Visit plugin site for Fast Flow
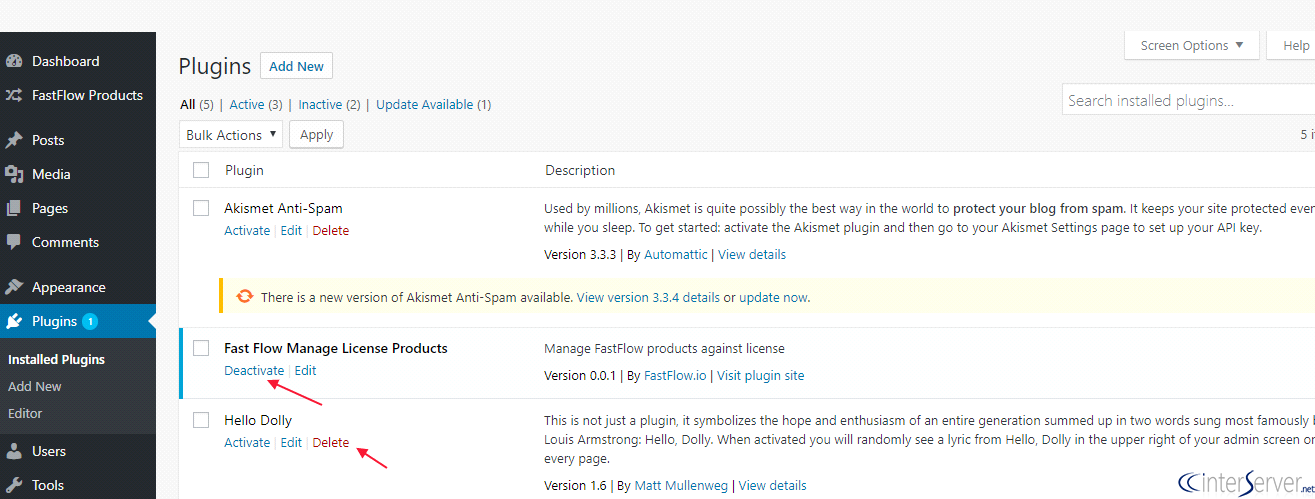The image size is (1315, 499). [x=761, y=376]
